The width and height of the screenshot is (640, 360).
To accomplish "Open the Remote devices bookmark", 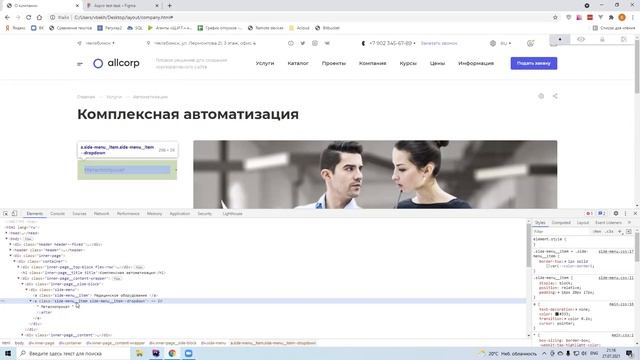I will click(265, 28).
